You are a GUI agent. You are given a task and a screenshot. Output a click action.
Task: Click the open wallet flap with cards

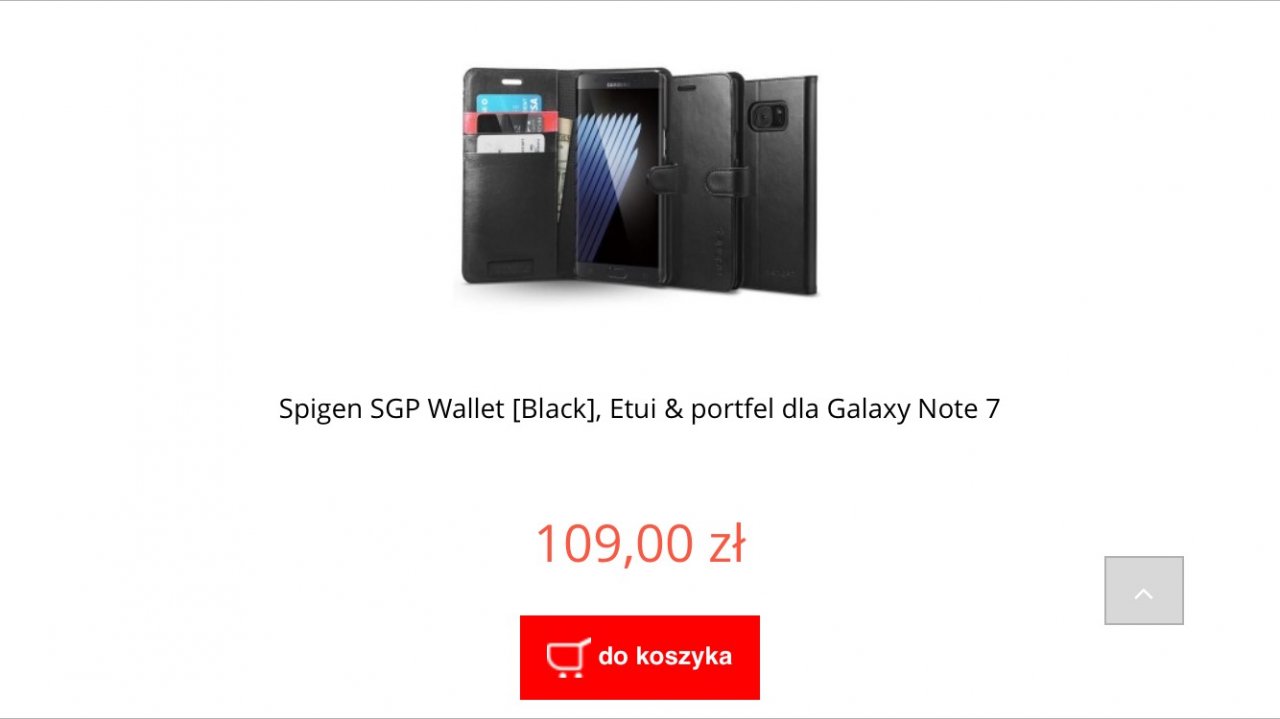(512, 176)
